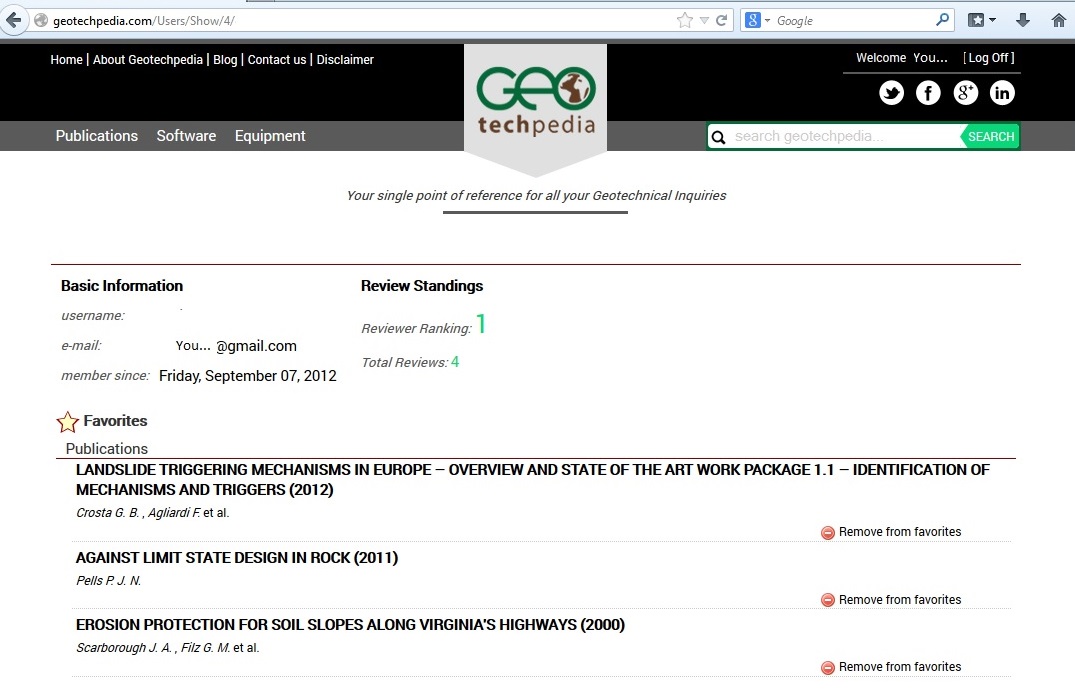The height and width of the screenshot is (692, 1075).
Task: Open the Contact us page
Action: (277, 60)
